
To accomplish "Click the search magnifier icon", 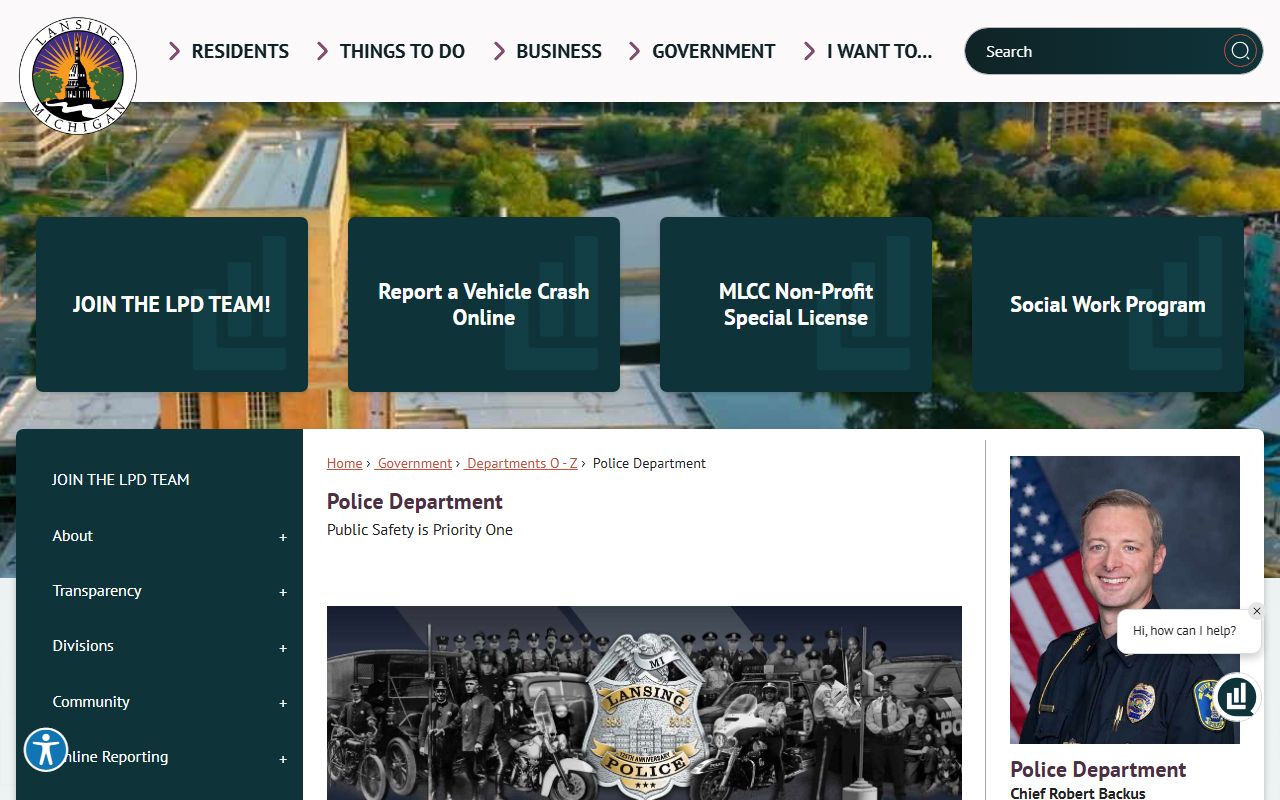I will point(1240,51).
